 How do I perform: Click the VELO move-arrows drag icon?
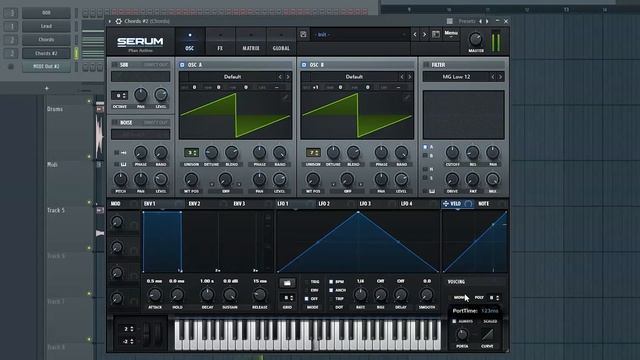pyautogui.click(x=446, y=203)
